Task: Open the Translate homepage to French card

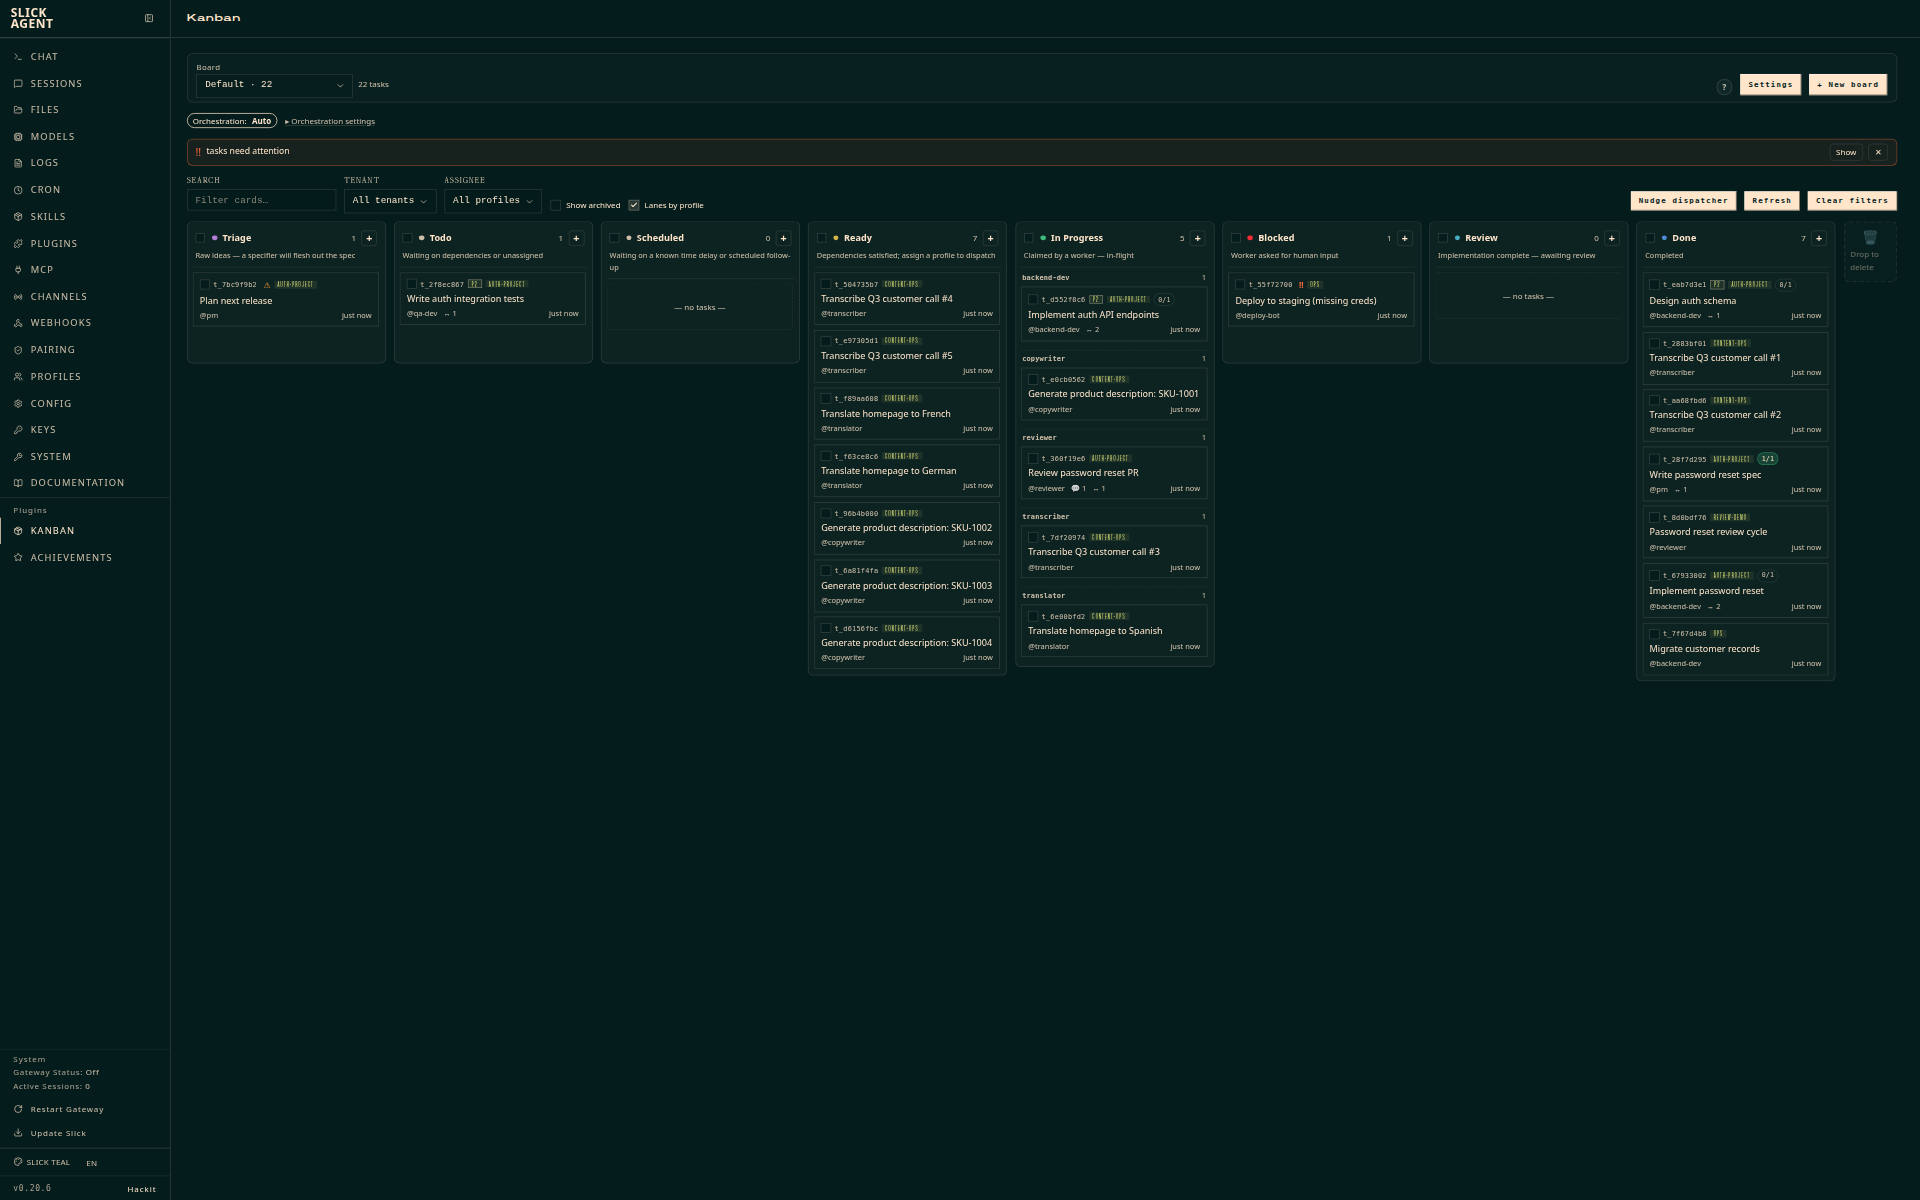Action: coord(906,414)
